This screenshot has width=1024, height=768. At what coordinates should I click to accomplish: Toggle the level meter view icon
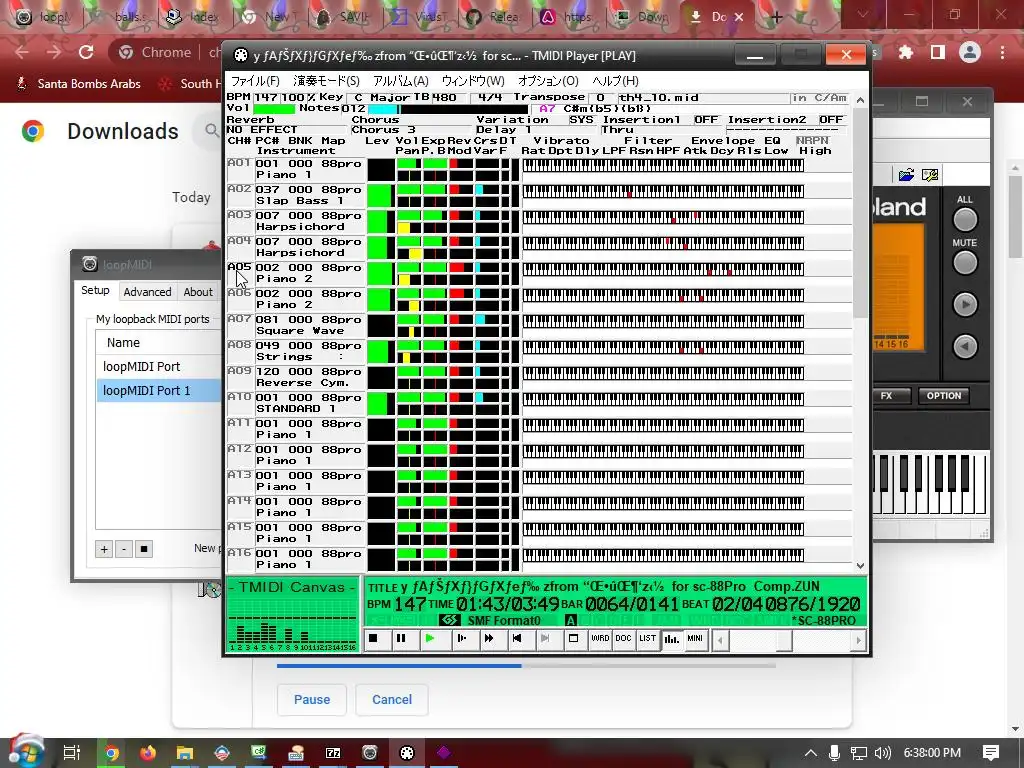[671, 639]
